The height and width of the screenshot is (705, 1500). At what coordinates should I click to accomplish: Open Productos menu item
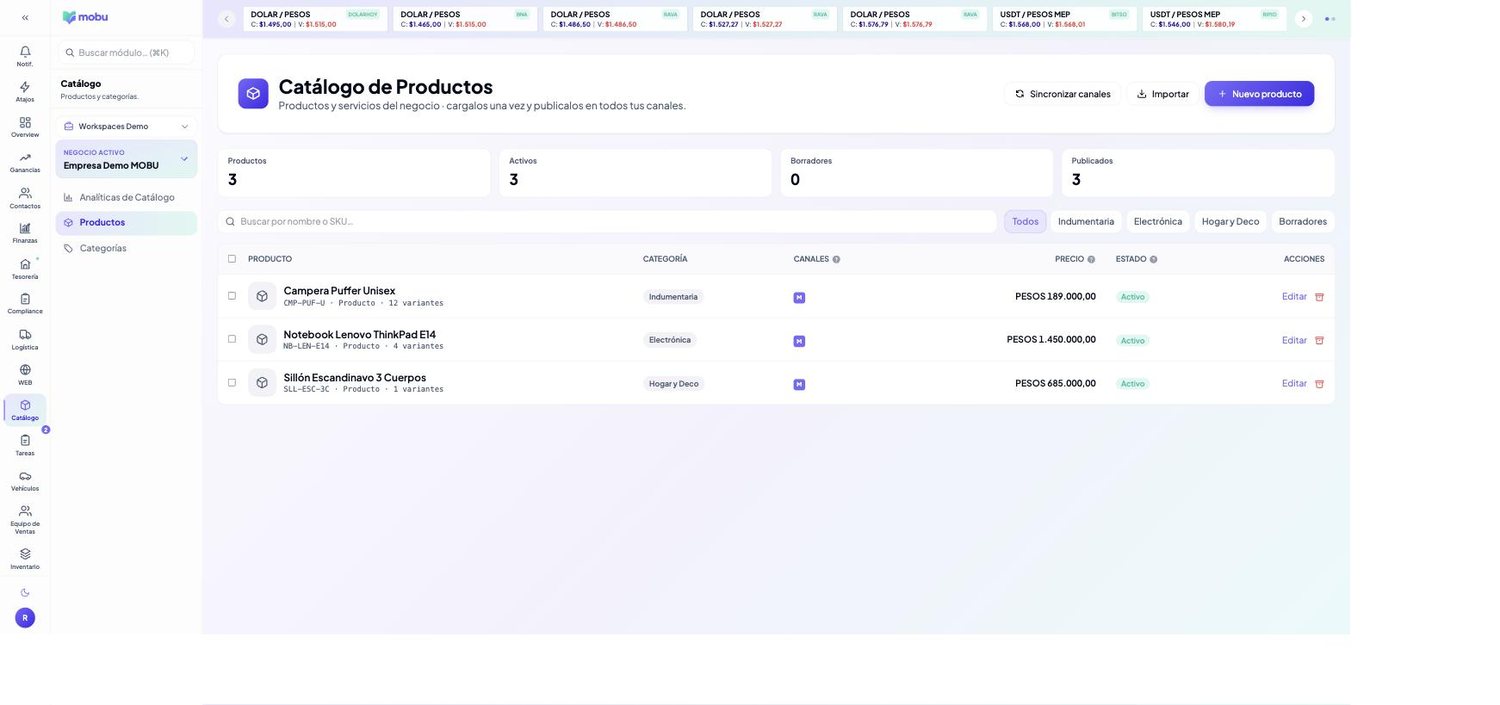click(x=126, y=223)
